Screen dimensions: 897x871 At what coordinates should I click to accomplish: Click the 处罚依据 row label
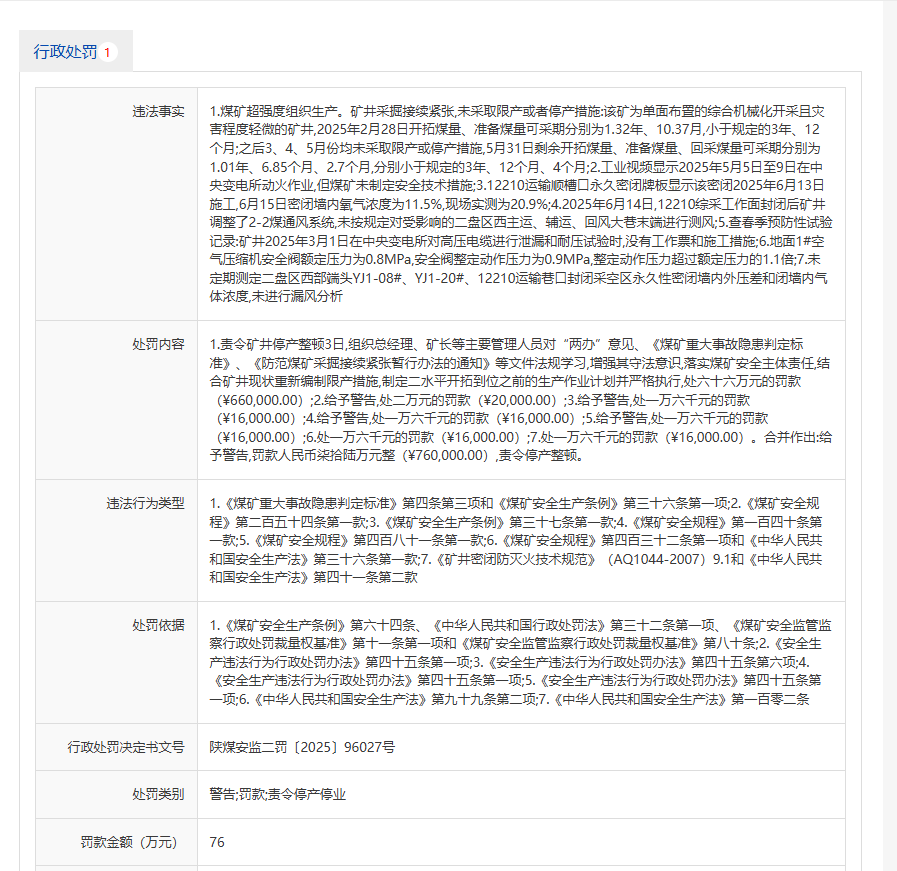click(158, 625)
